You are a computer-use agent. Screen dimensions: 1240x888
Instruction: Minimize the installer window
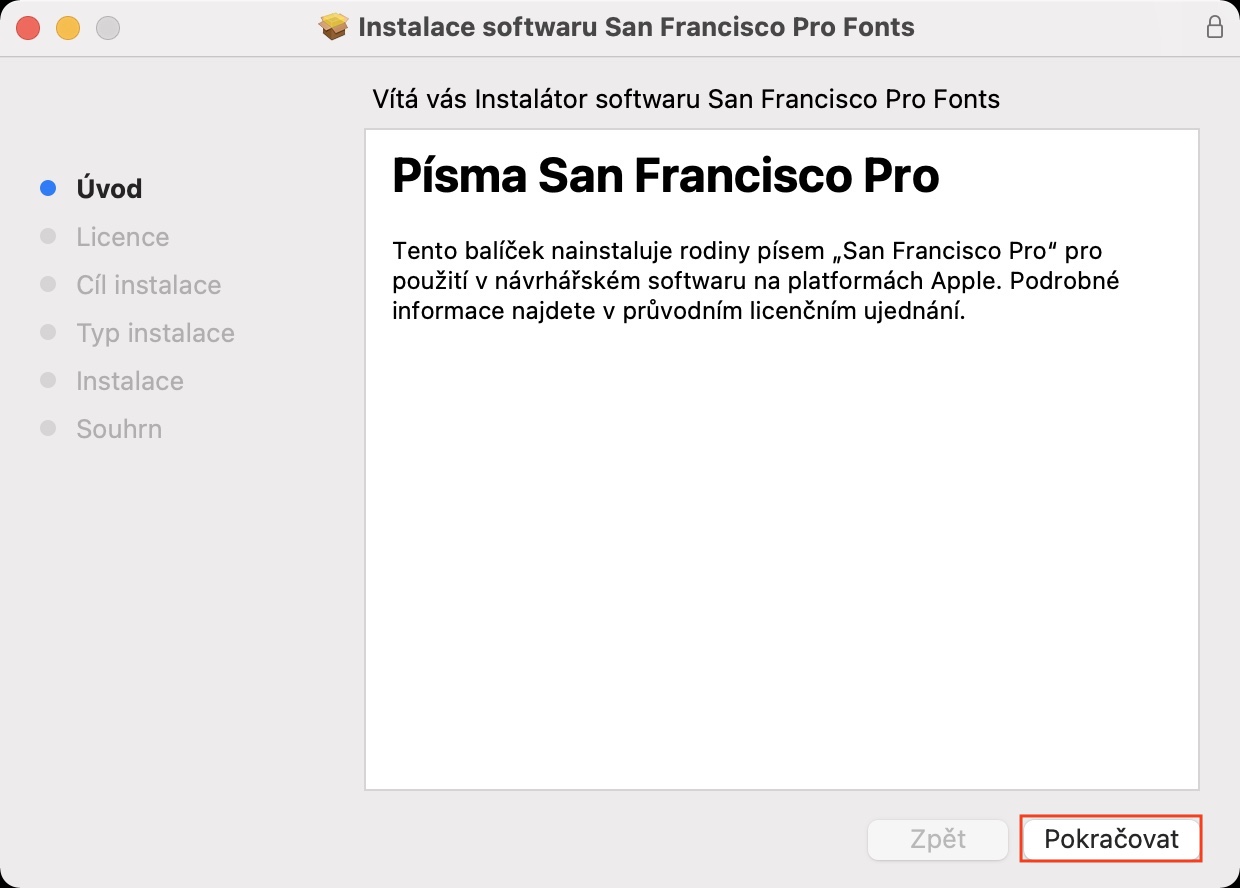click(68, 28)
